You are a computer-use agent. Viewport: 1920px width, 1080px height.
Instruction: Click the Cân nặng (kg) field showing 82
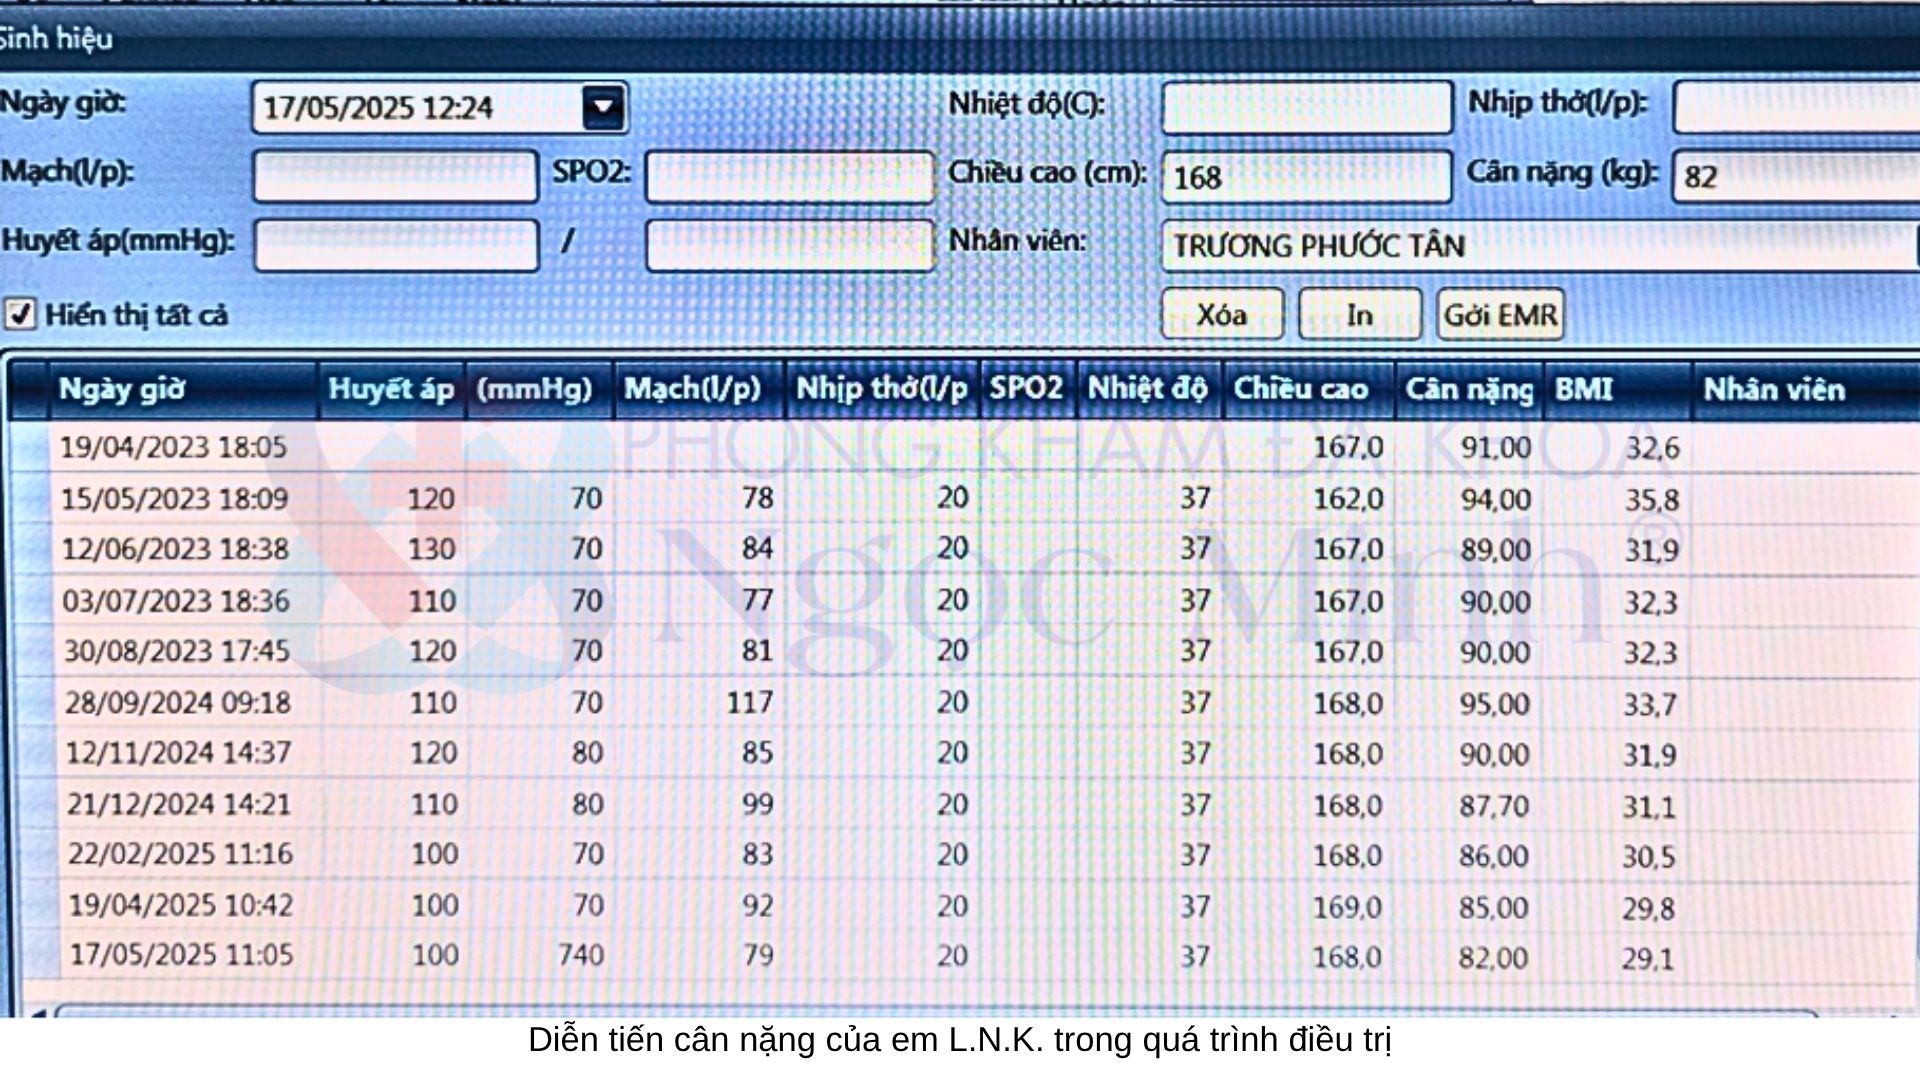(x=1795, y=177)
